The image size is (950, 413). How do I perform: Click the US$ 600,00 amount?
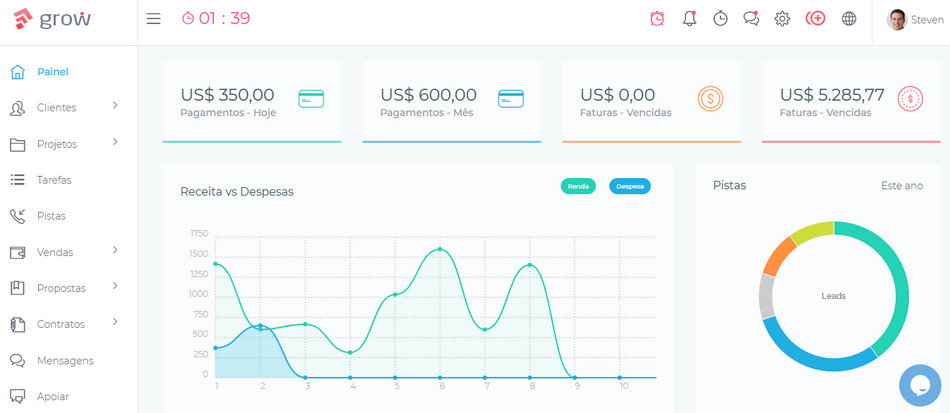(428, 94)
